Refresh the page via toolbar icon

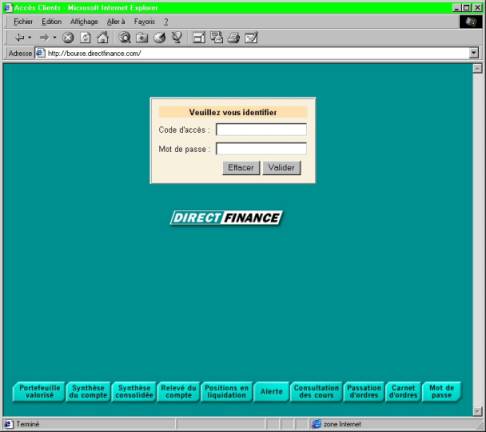tap(85, 38)
